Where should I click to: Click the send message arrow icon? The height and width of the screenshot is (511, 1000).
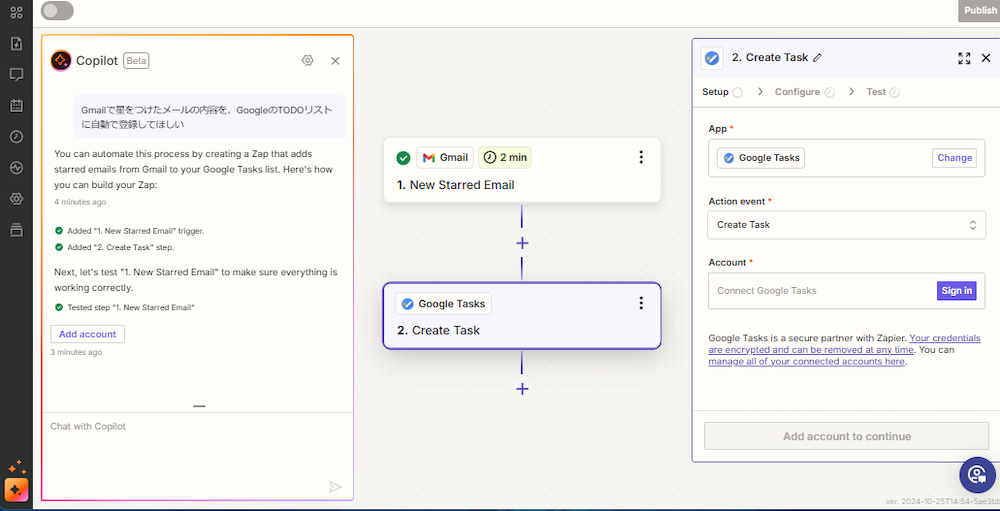335,487
